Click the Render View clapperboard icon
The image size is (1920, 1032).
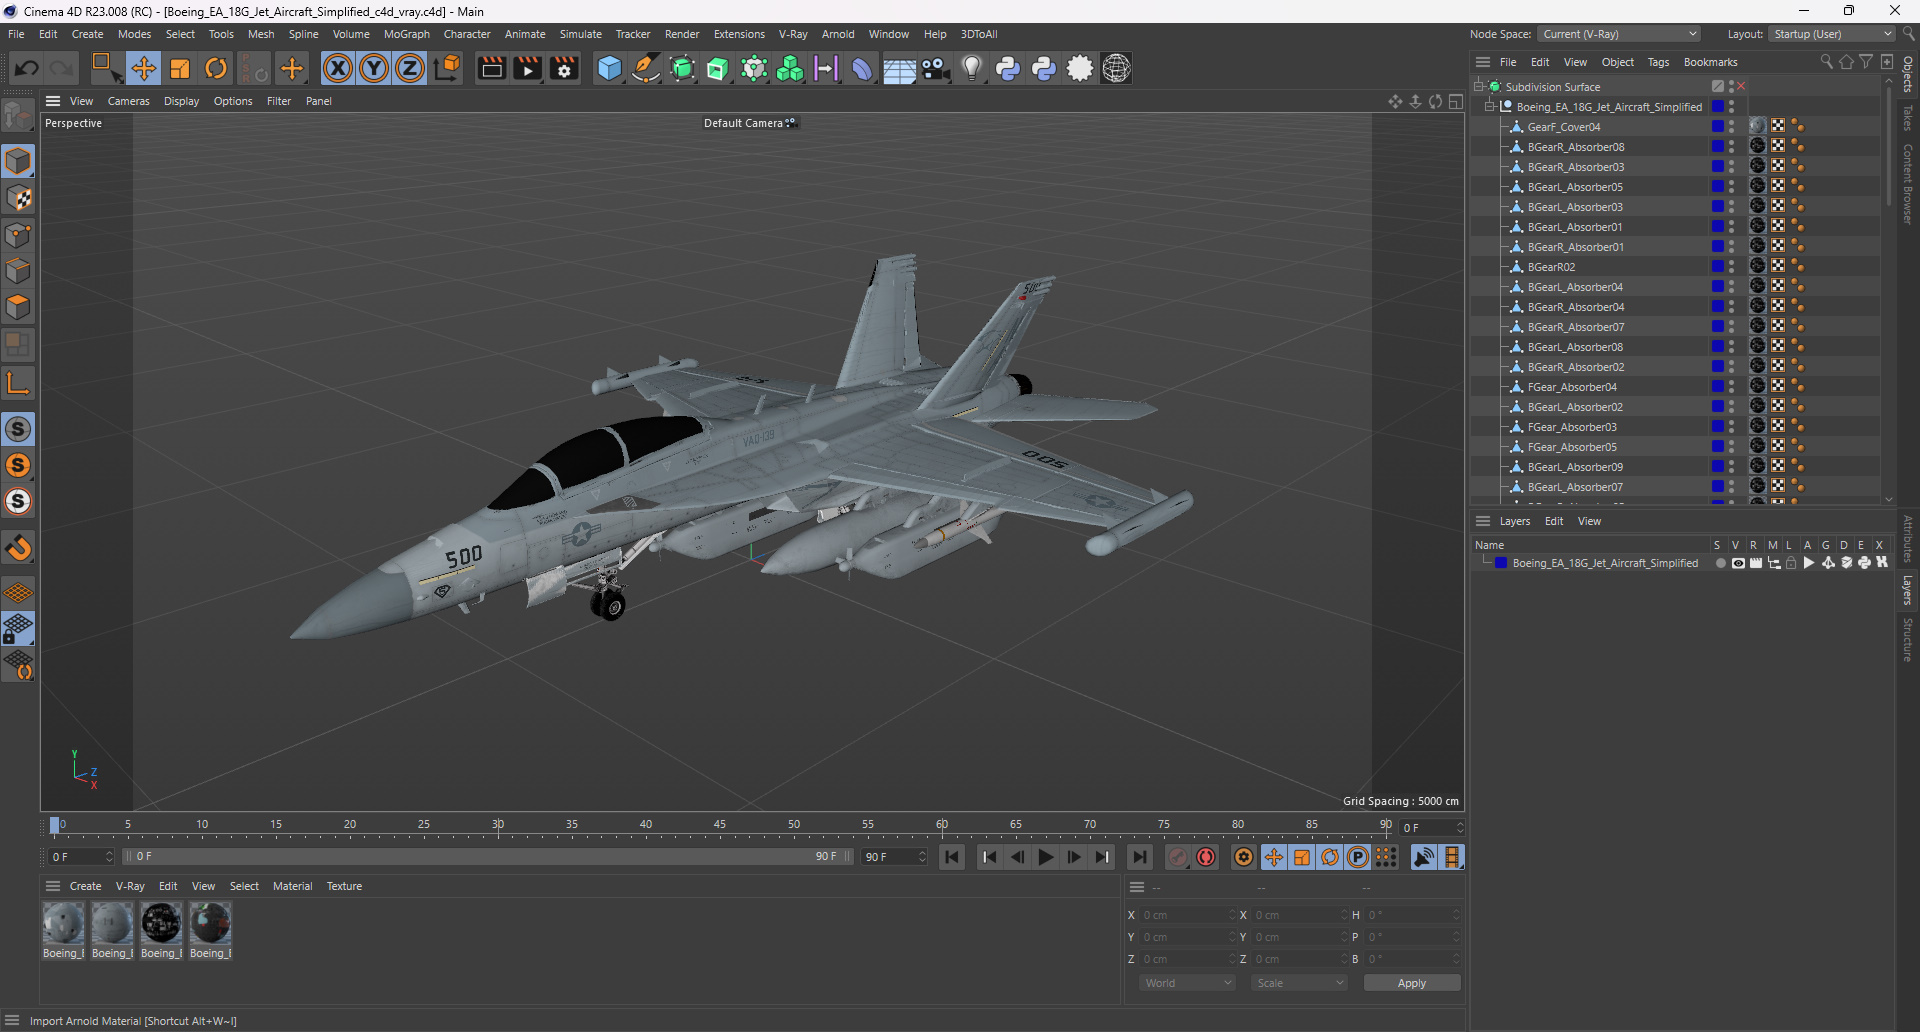pyautogui.click(x=491, y=68)
